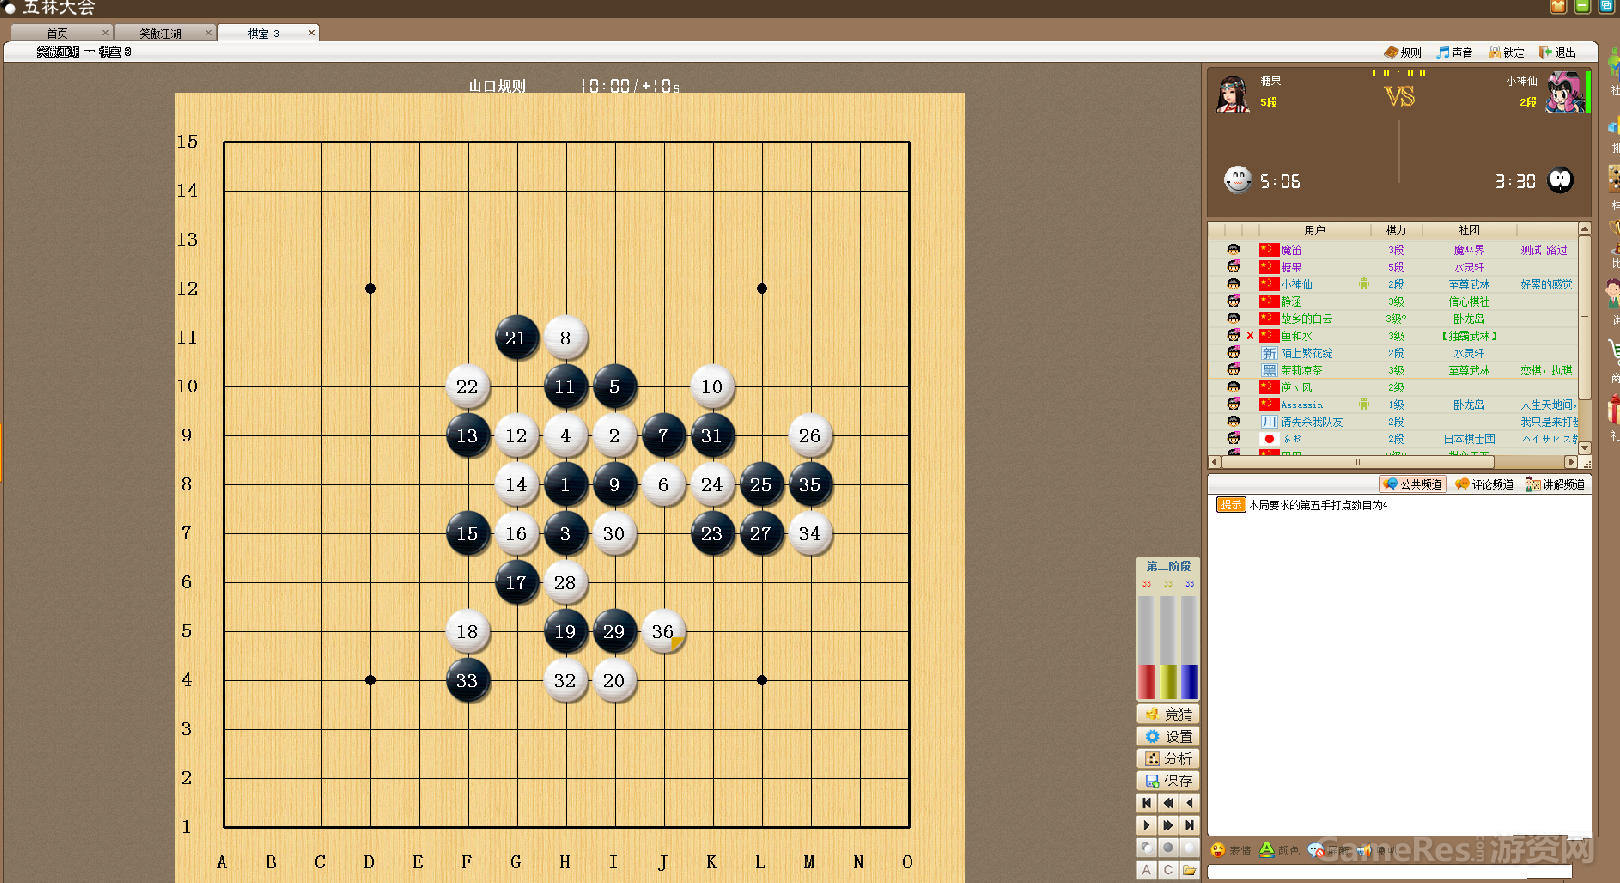Screen dimensions: 1620x883
Task: Open 设置 settings gear button
Action: 1167,736
